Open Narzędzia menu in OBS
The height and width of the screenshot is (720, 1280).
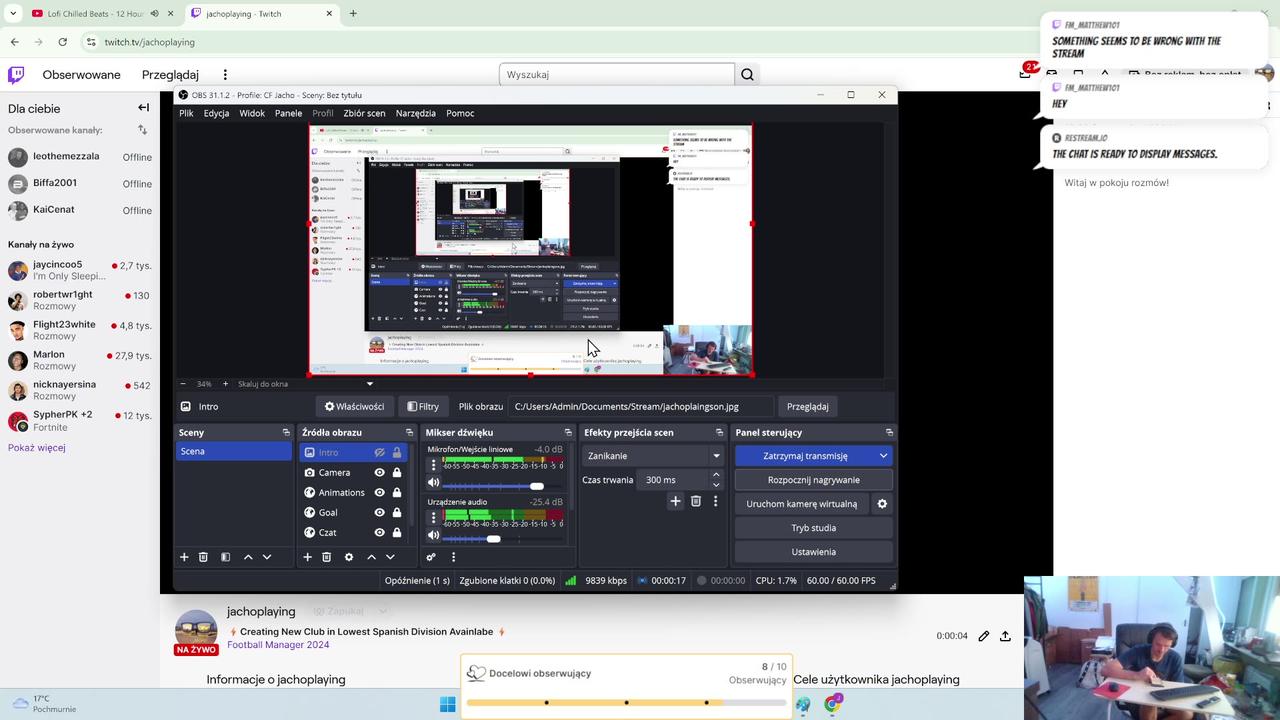[416, 113]
